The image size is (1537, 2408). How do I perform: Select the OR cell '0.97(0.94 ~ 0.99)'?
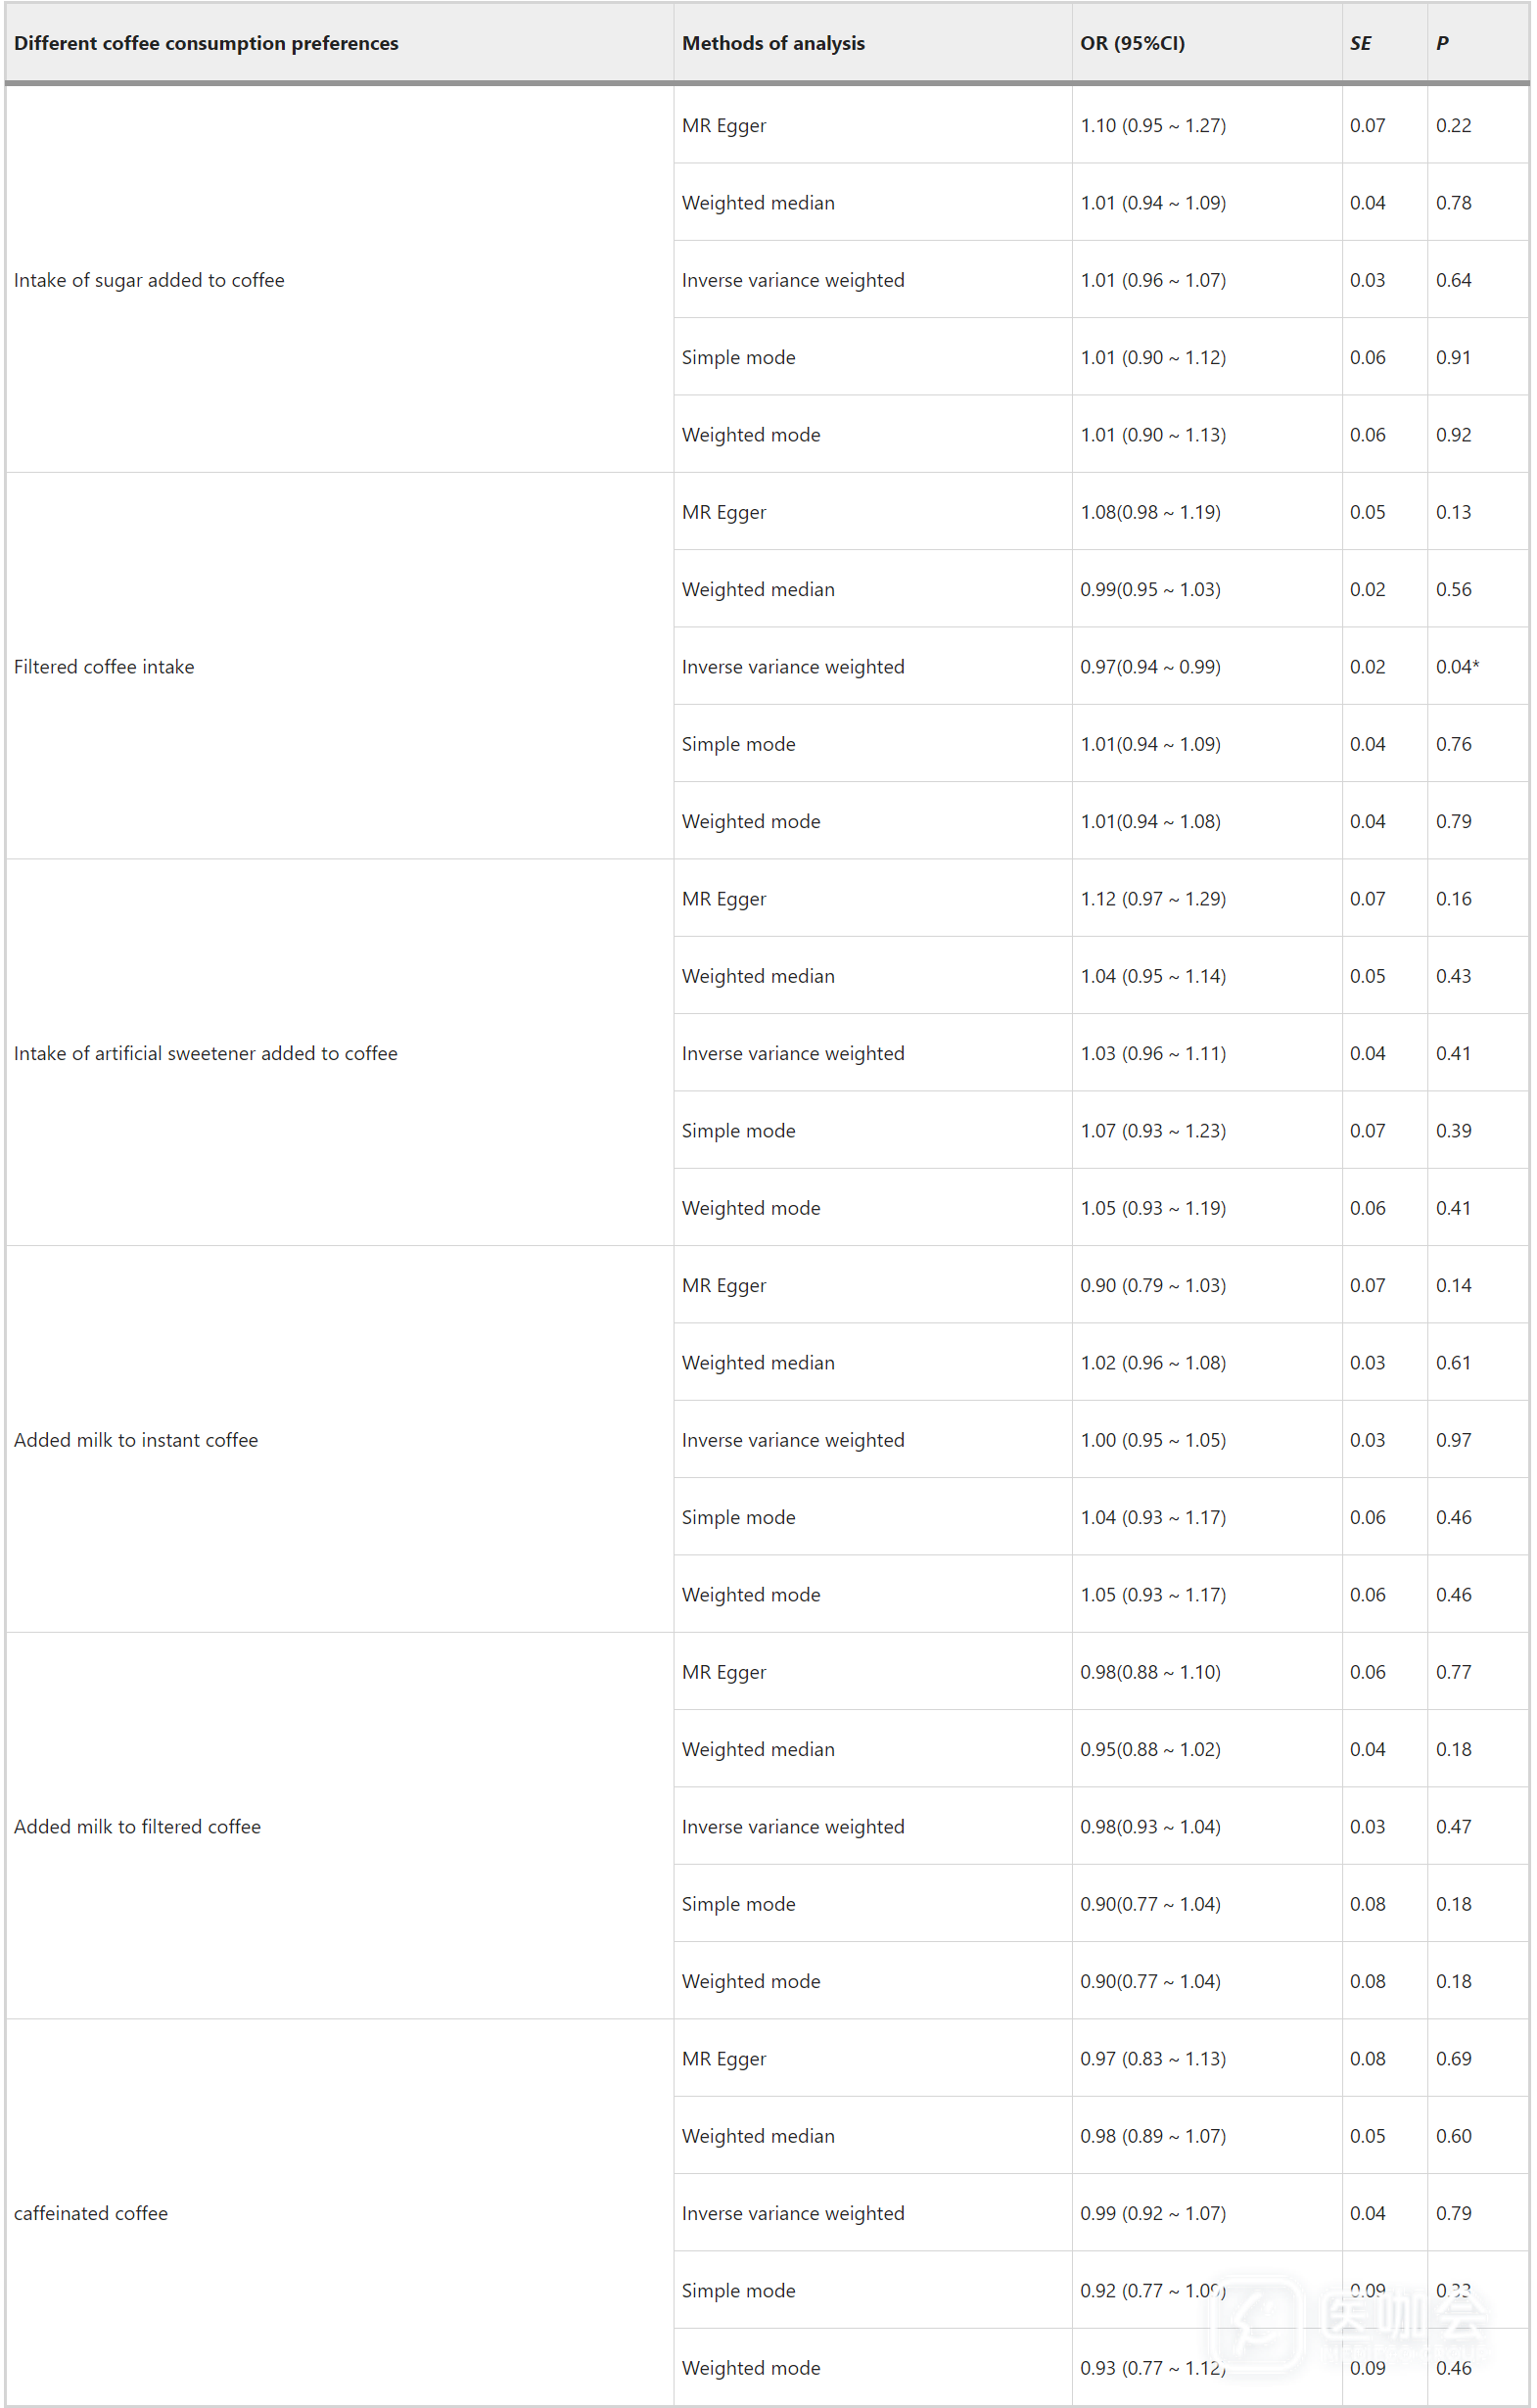pos(1150,667)
